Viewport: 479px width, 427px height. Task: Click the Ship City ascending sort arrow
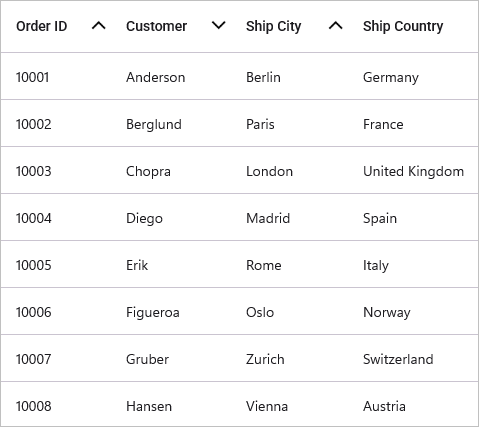[336, 26]
